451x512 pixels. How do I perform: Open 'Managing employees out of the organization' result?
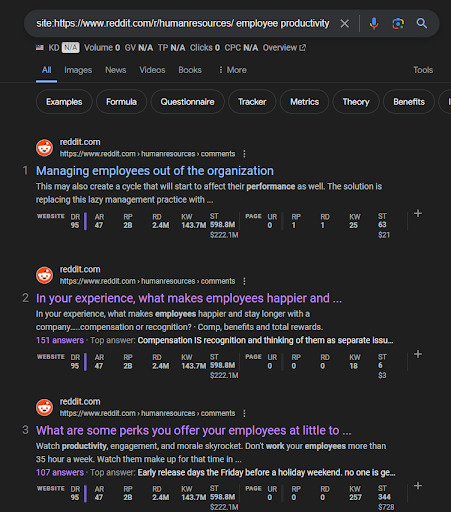pos(155,171)
